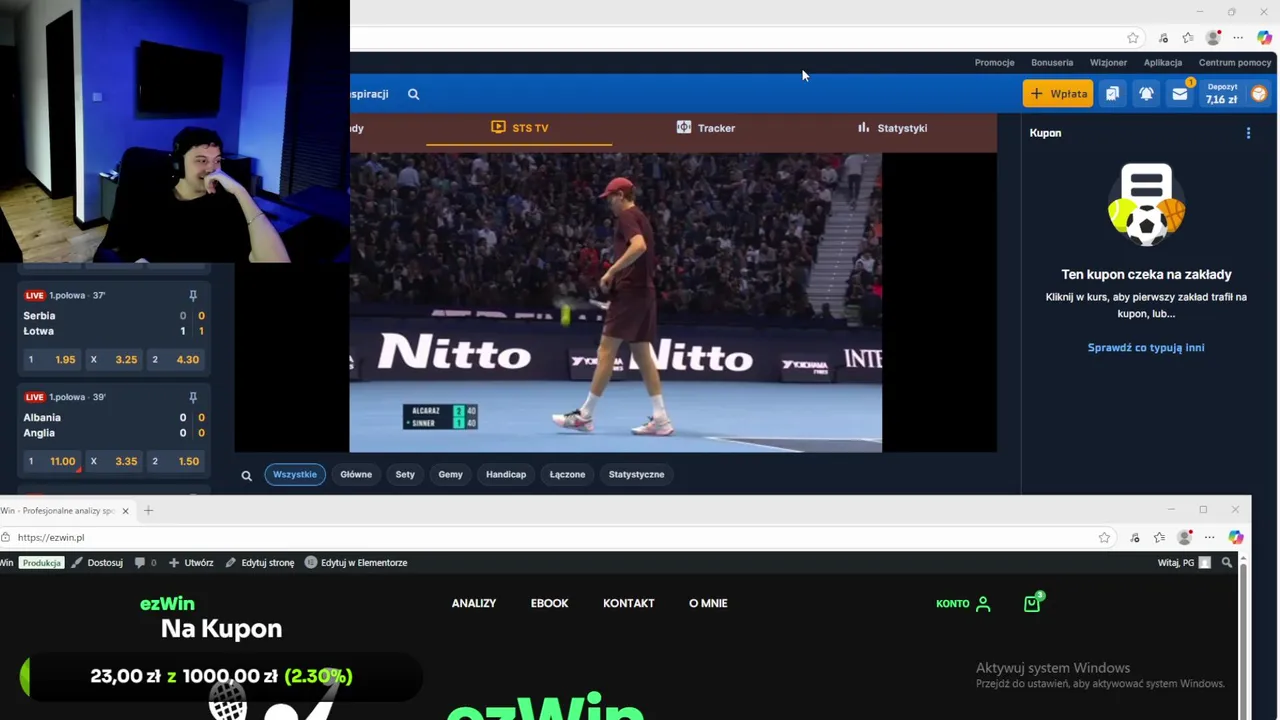The width and height of the screenshot is (1280, 720).
Task: Open media control icon in ezWin browser toolbar
Action: click(1135, 538)
